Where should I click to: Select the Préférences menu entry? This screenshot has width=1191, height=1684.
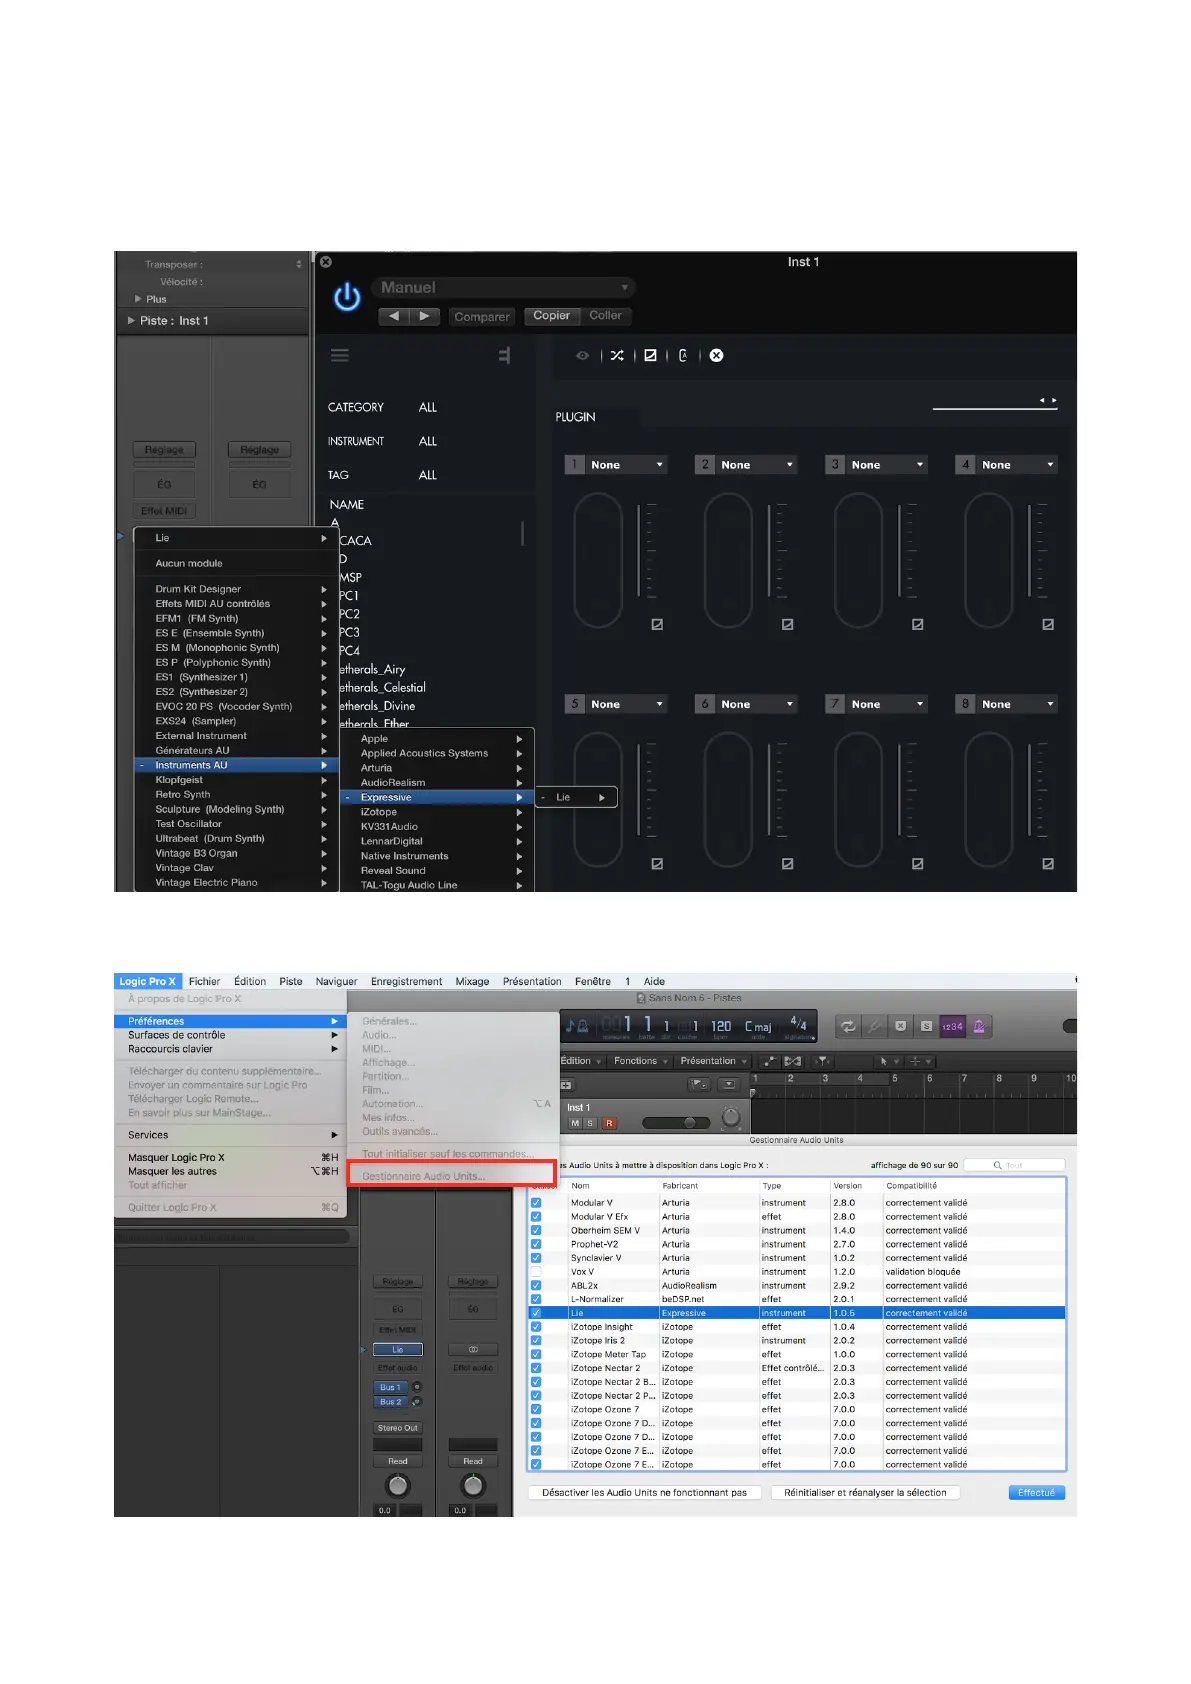pos(230,1021)
